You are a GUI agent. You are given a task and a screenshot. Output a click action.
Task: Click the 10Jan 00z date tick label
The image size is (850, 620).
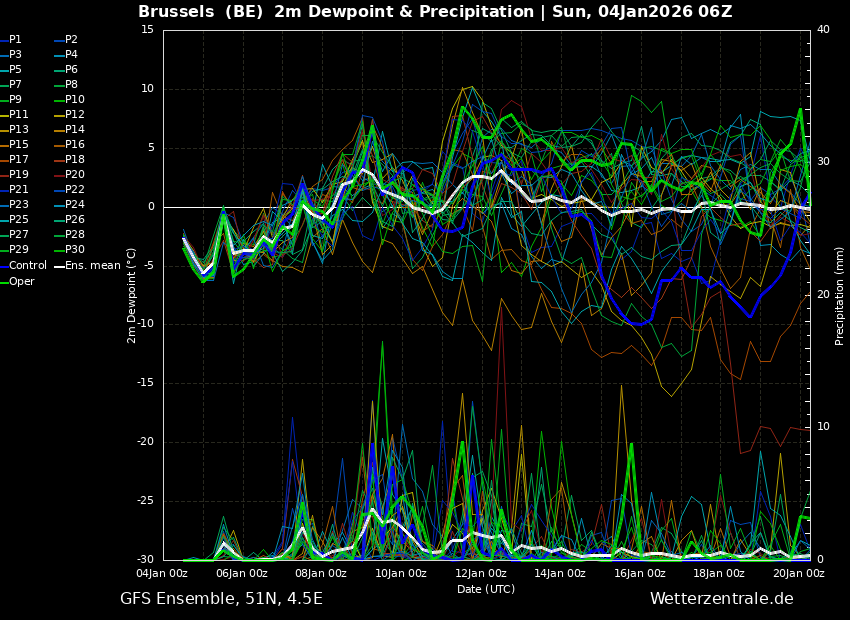coord(401,573)
